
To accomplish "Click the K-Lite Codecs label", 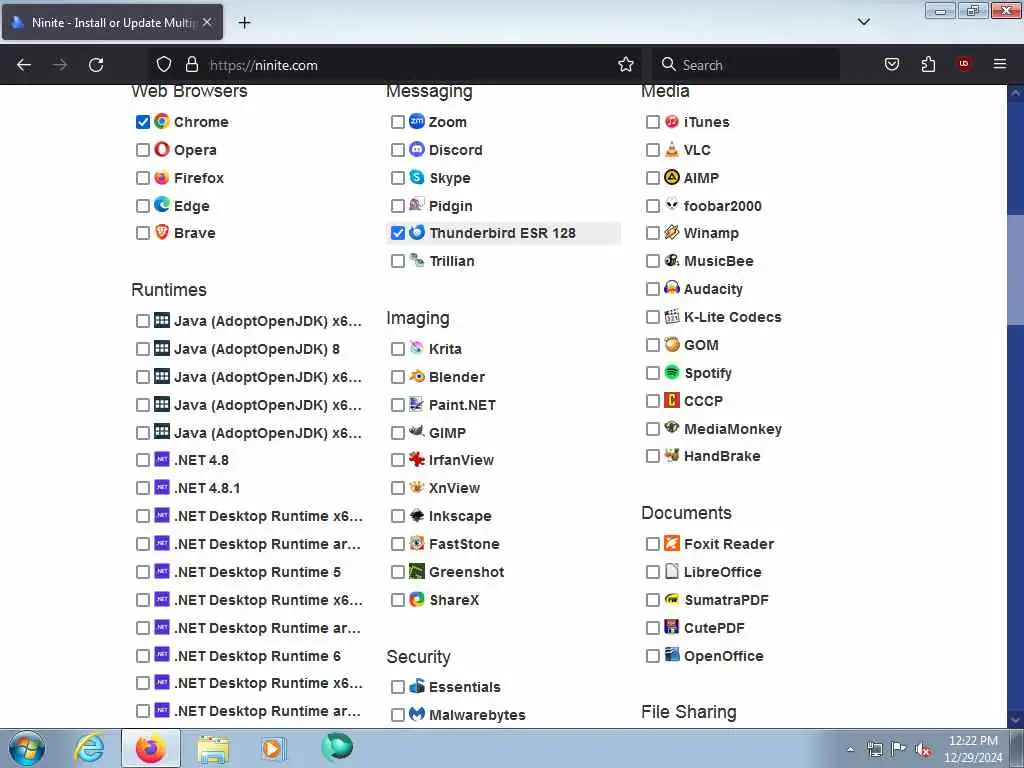I will click(733, 317).
